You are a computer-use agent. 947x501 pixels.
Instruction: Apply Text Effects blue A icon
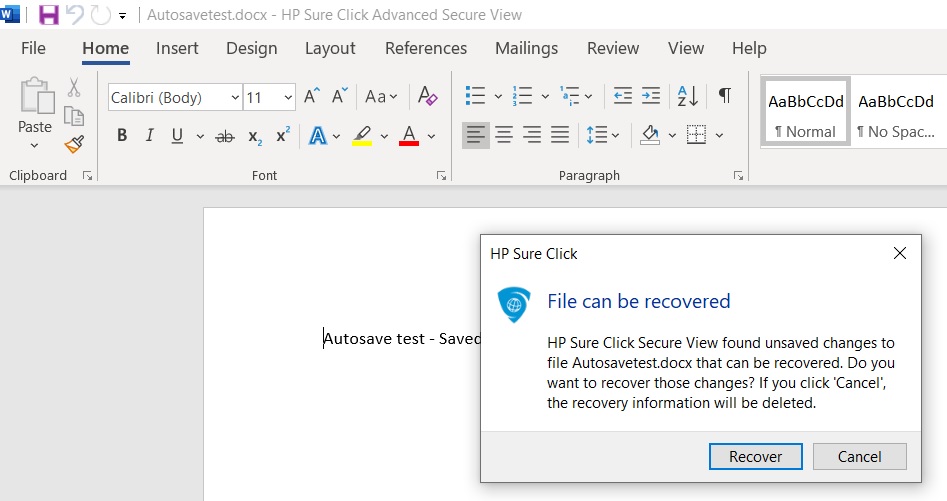point(318,136)
